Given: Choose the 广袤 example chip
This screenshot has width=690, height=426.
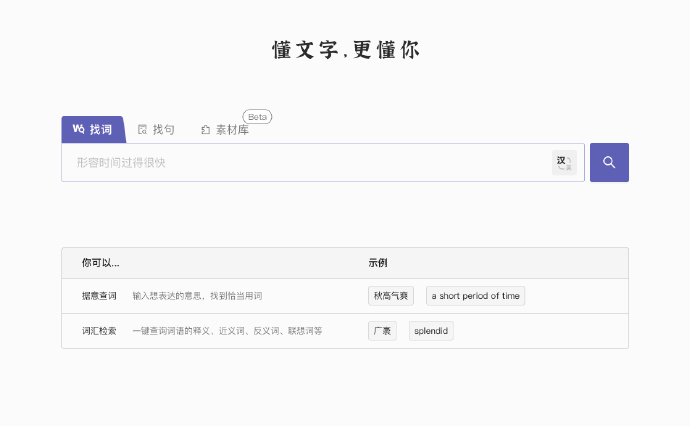Looking at the screenshot, I should click(x=382, y=331).
